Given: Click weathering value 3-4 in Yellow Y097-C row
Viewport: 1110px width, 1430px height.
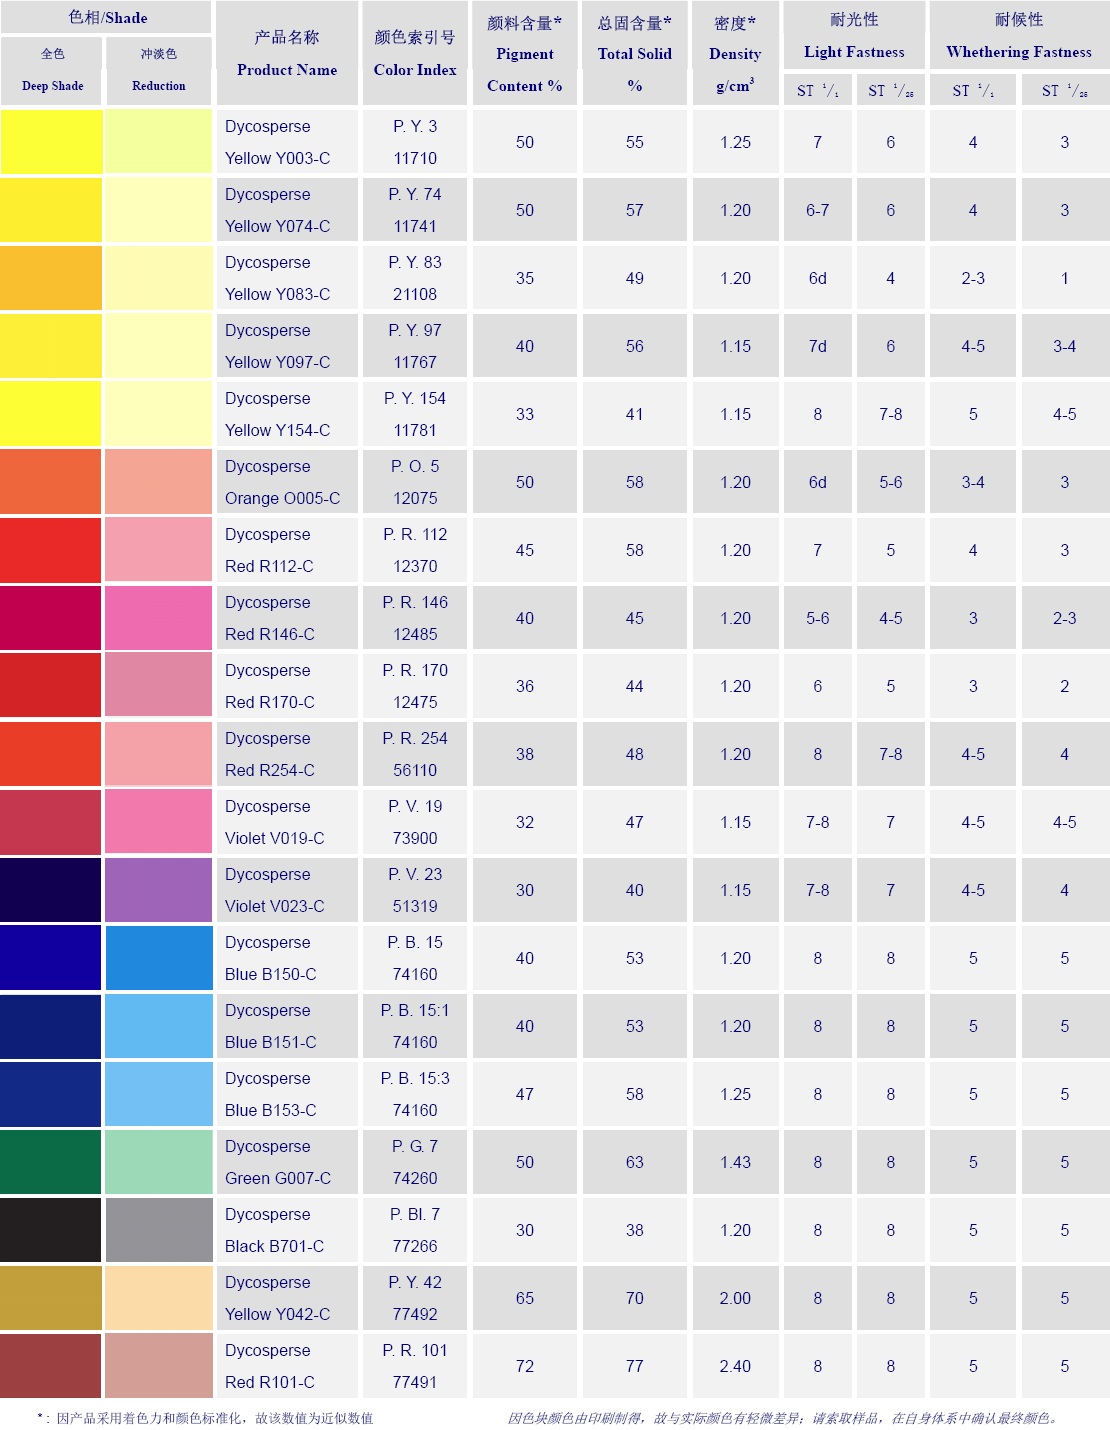Looking at the screenshot, I should pyautogui.click(x=1065, y=346).
